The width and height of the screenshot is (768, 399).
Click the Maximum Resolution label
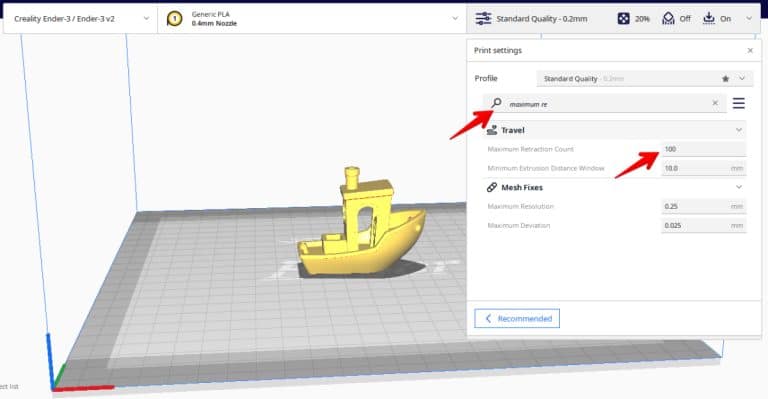tap(520, 206)
